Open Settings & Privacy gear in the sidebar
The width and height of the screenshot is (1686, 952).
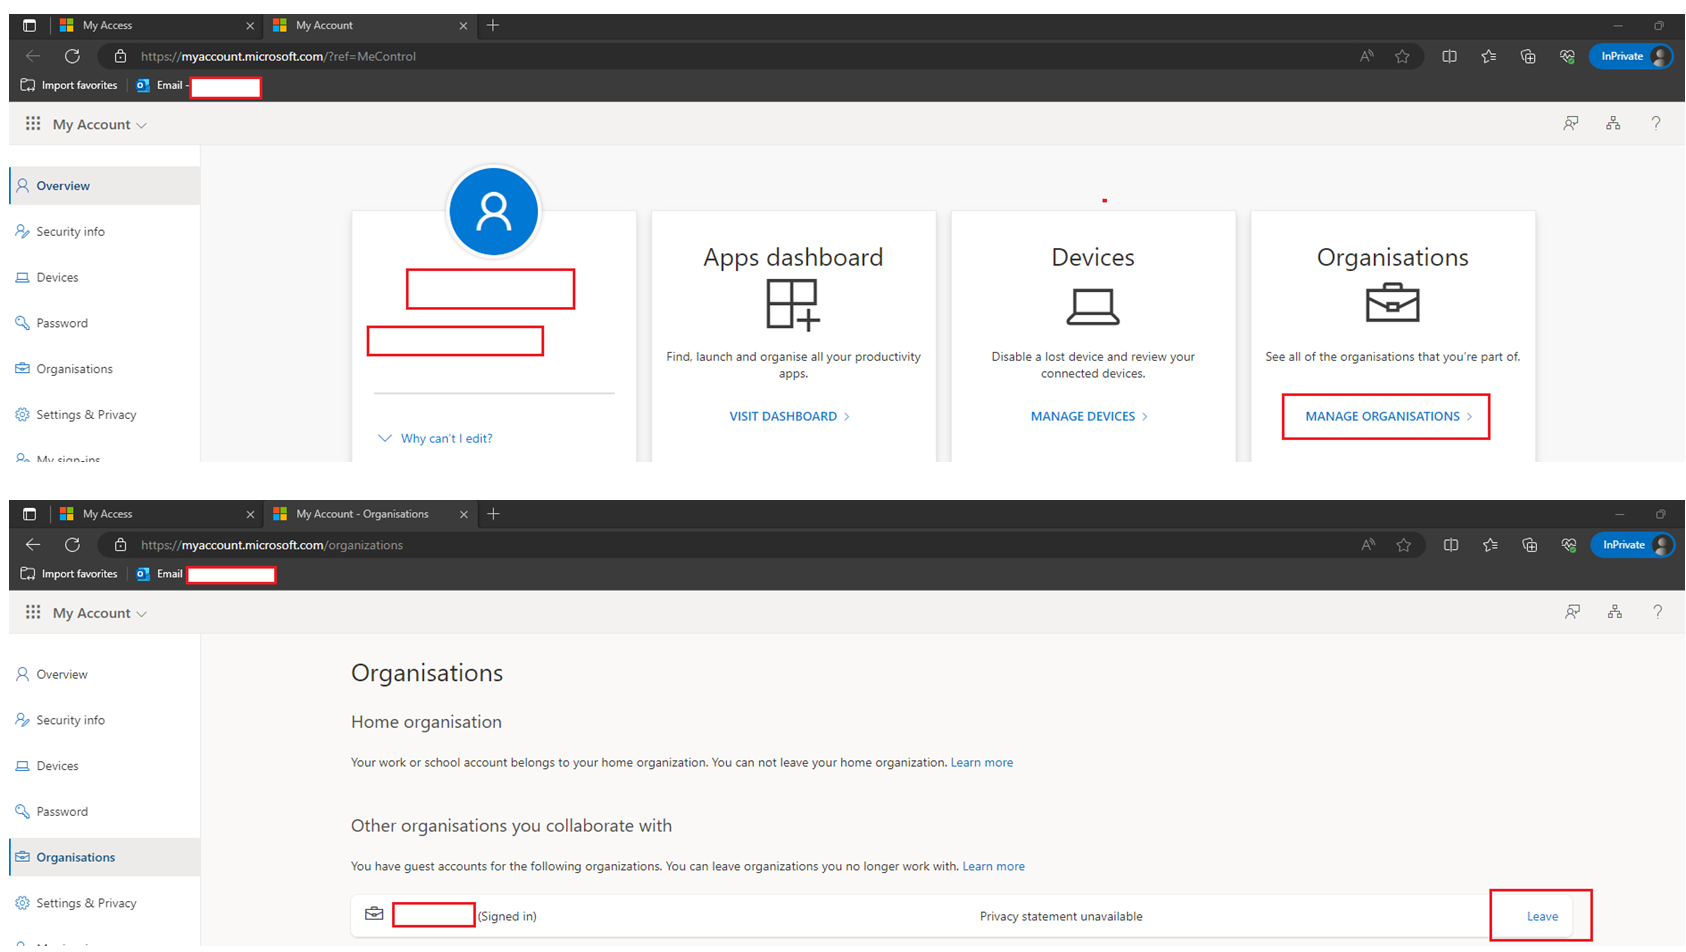point(86,414)
